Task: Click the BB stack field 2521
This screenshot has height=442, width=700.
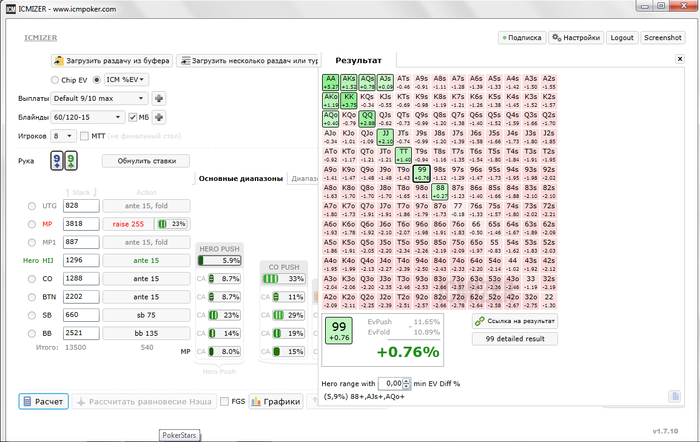Action: [x=81, y=333]
